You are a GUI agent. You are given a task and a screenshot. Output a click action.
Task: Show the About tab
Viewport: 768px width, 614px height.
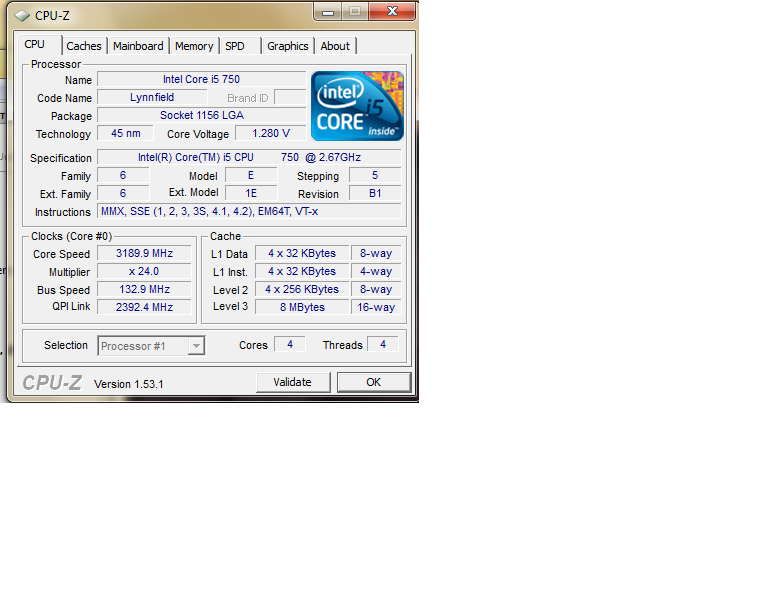coord(335,46)
